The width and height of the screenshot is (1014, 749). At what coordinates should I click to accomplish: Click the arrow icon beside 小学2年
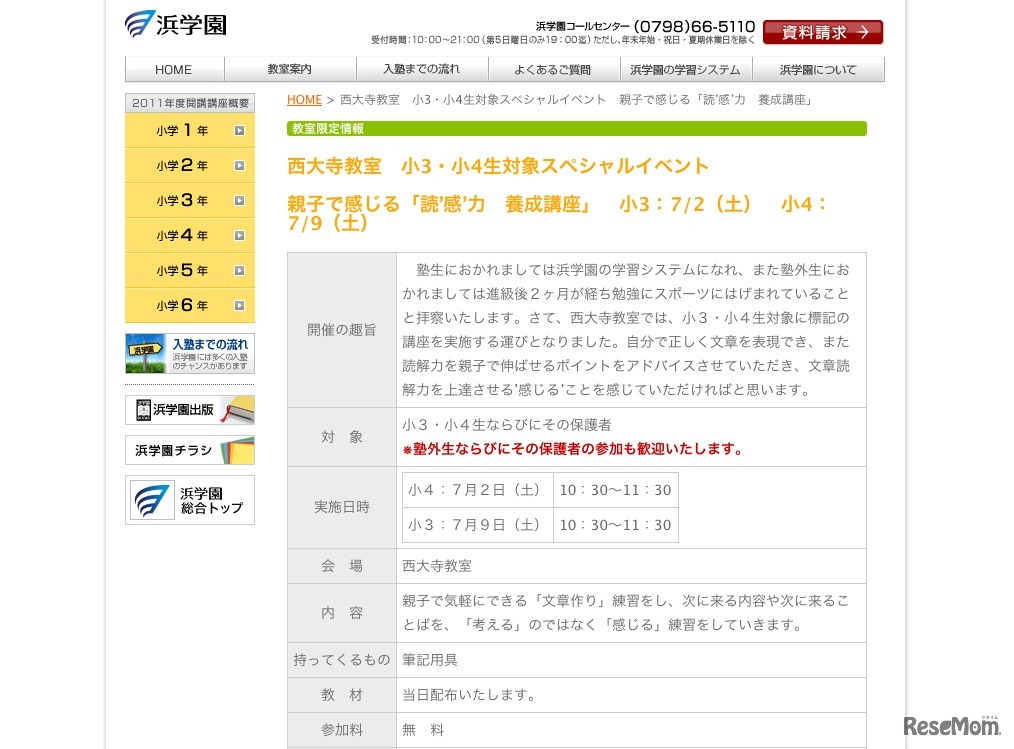coord(239,166)
